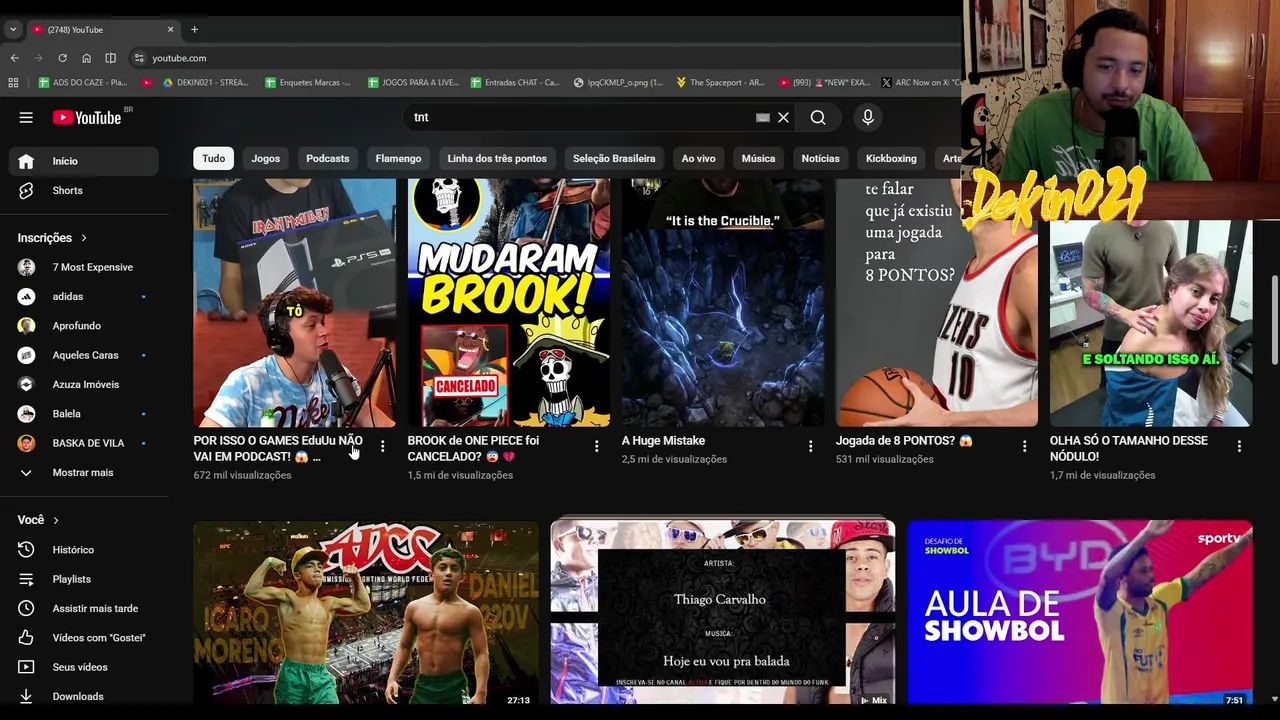Image resolution: width=1280 pixels, height=720 pixels.
Task: Click the YouTube logo
Action: pos(87,118)
